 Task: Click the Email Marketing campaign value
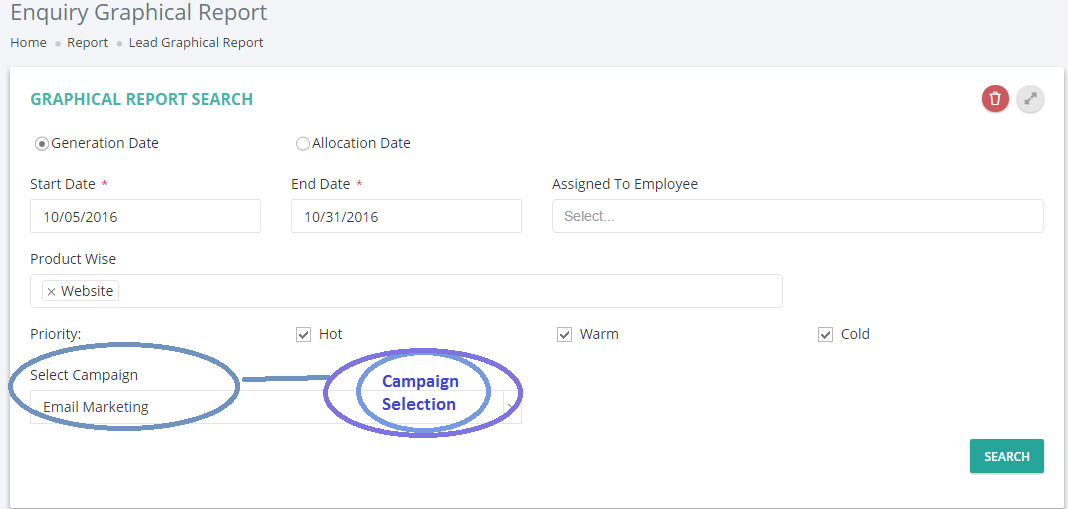[x=96, y=407]
